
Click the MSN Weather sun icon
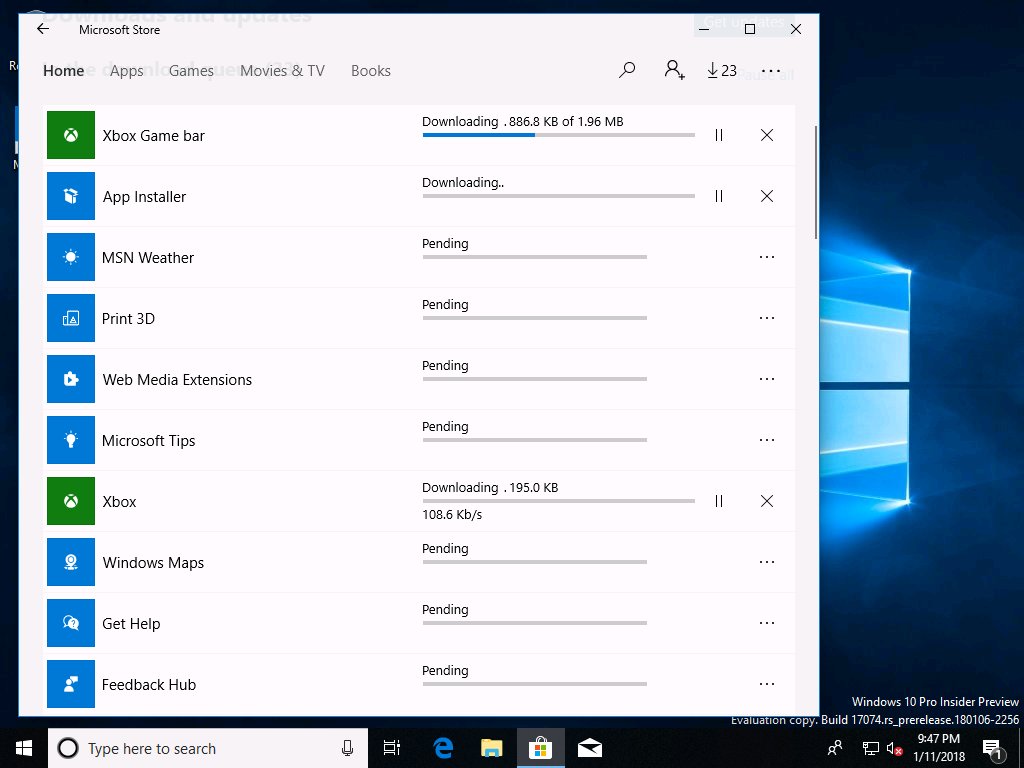71,257
